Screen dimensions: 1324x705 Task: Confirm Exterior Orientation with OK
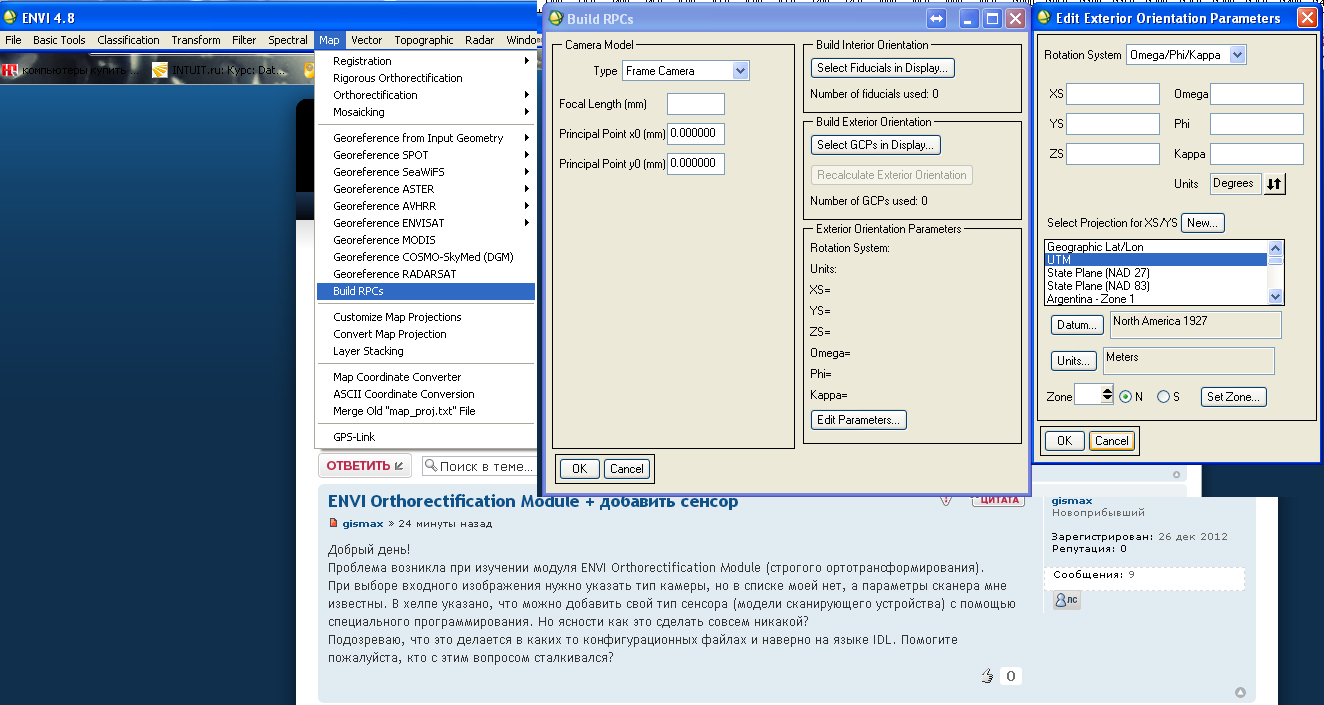click(x=1064, y=441)
